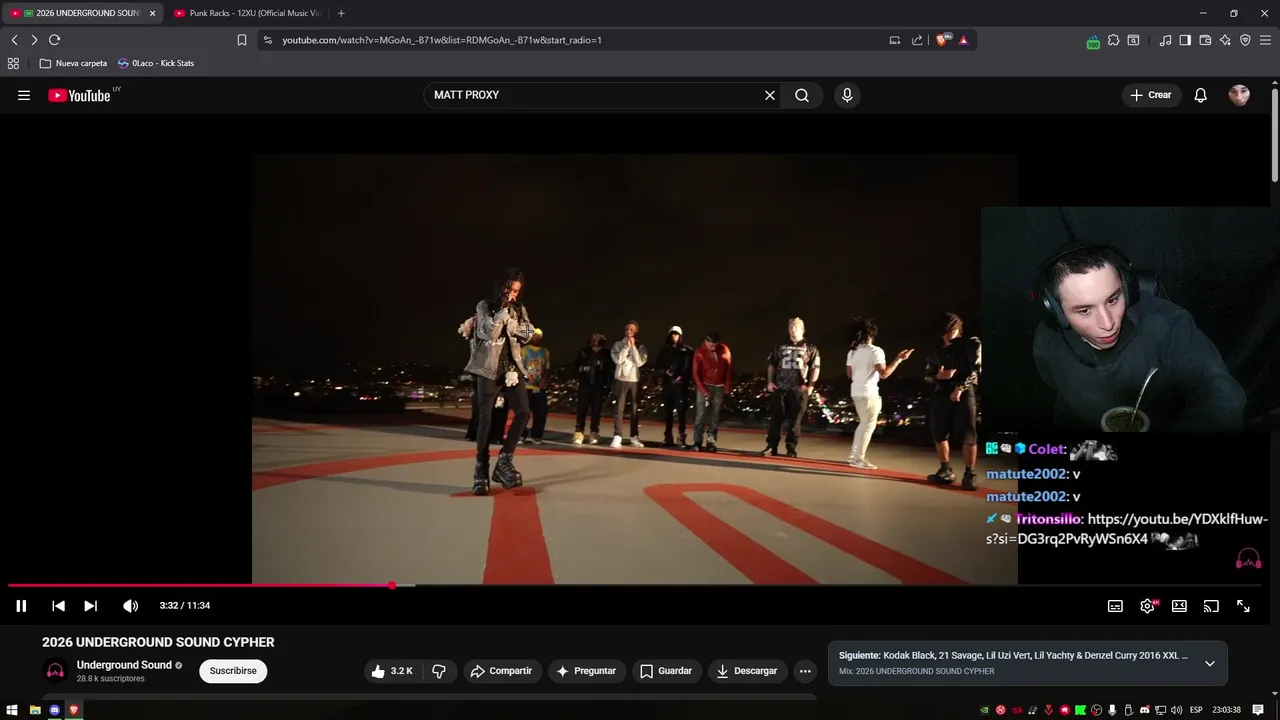The image size is (1280, 720).
Task: Reload the current page
Action: (55, 40)
